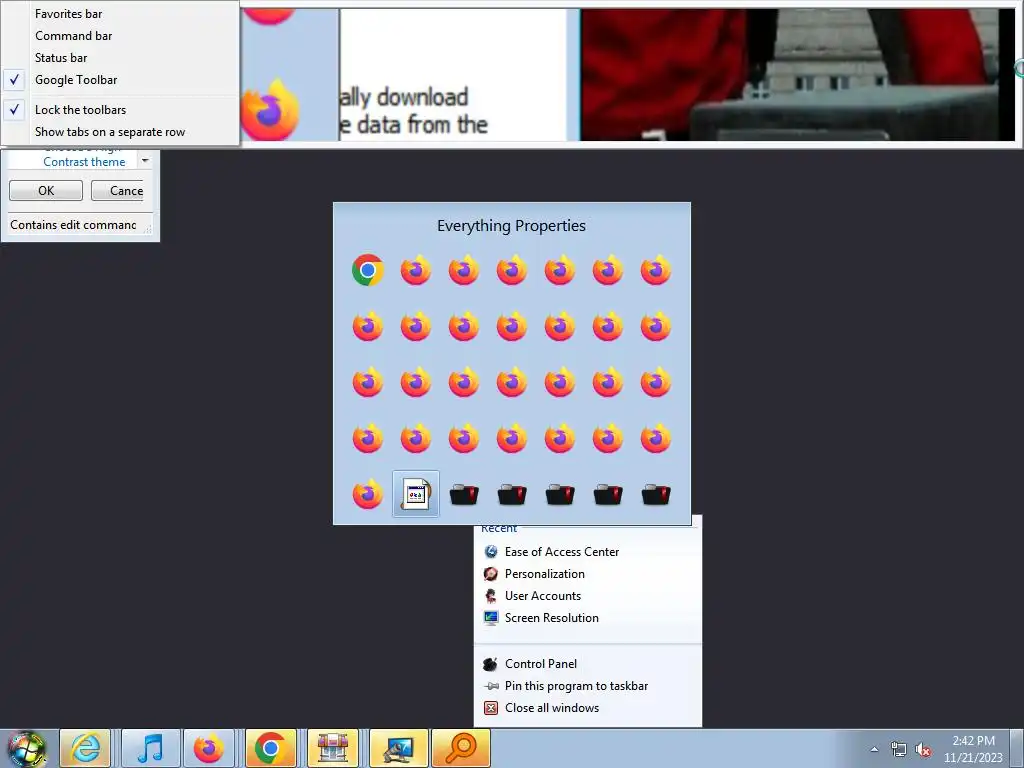Open the clock showing 2:42 PM

click(973, 749)
